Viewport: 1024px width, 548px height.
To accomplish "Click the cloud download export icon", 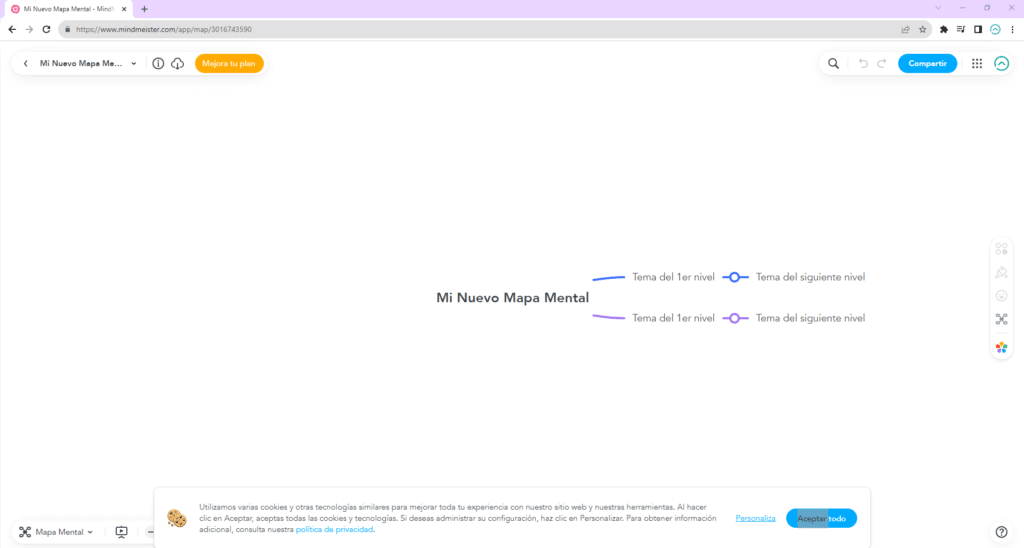I will point(178,64).
